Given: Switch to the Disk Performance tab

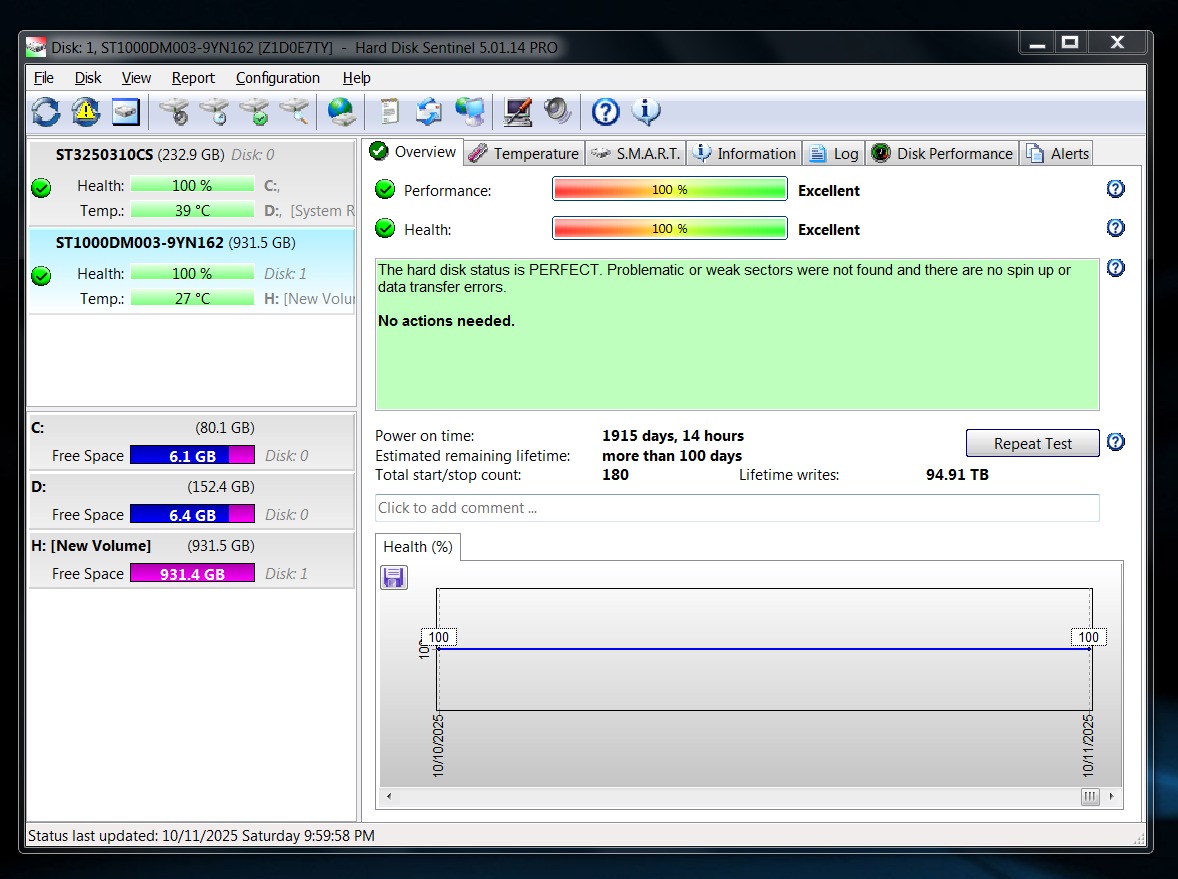Looking at the screenshot, I should (x=942, y=153).
